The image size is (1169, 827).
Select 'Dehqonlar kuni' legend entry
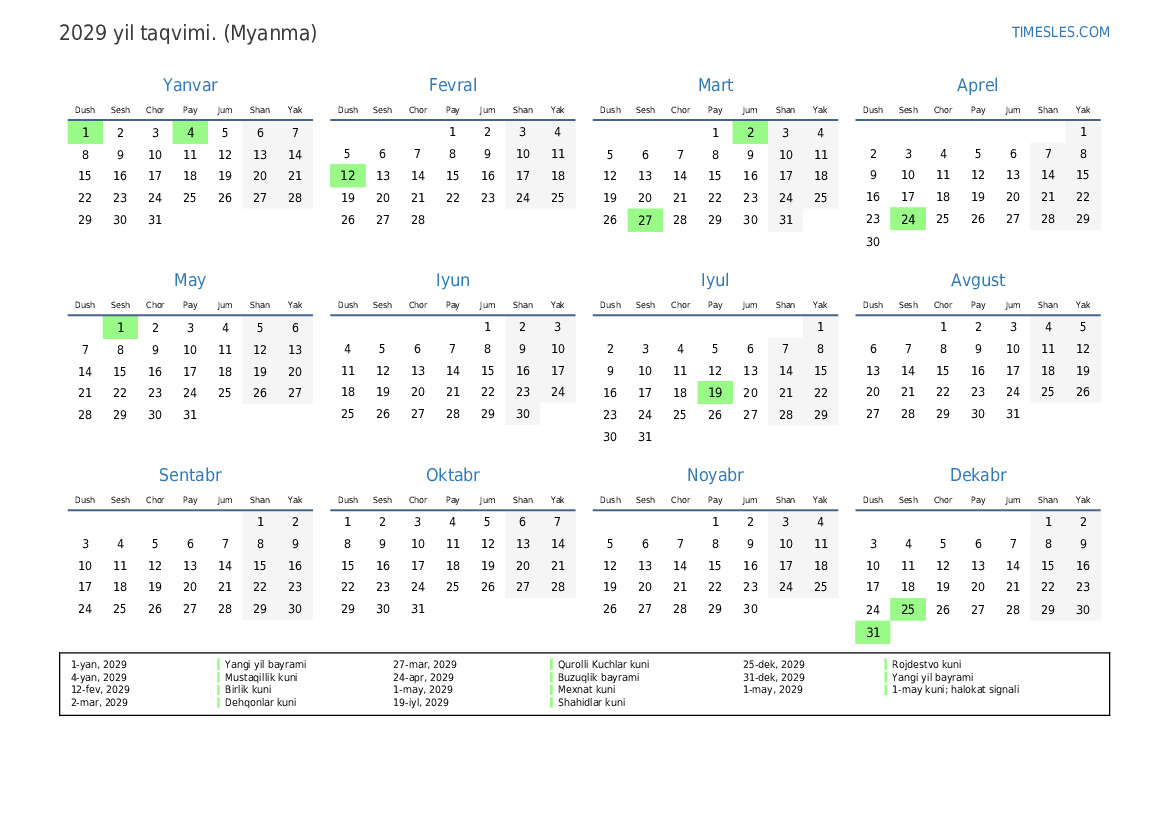coord(260,703)
